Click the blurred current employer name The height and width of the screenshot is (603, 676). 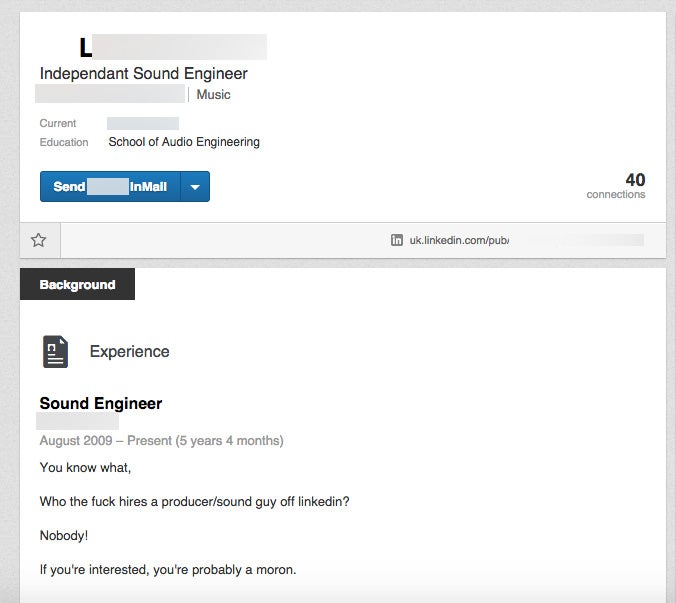pyautogui.click(x=143, y=123)
